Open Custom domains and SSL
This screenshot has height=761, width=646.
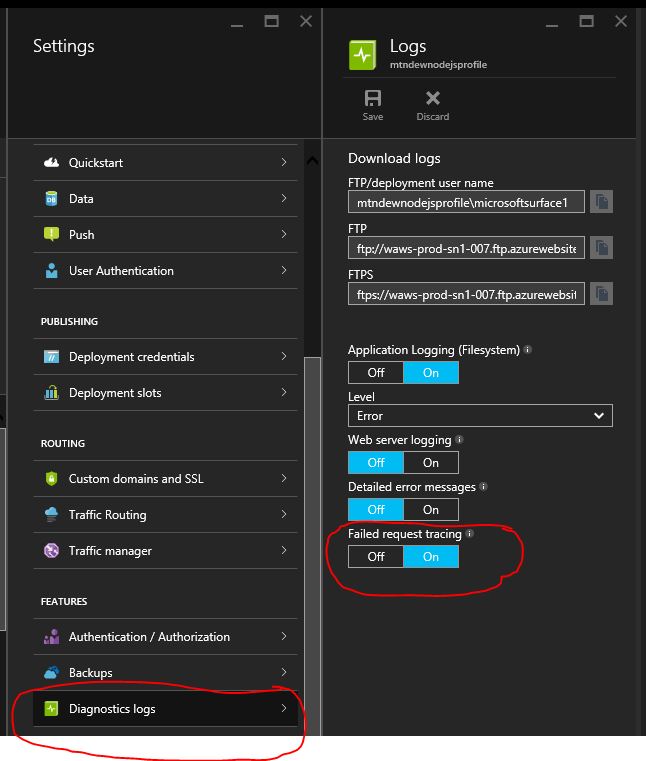tap(166, 479)
